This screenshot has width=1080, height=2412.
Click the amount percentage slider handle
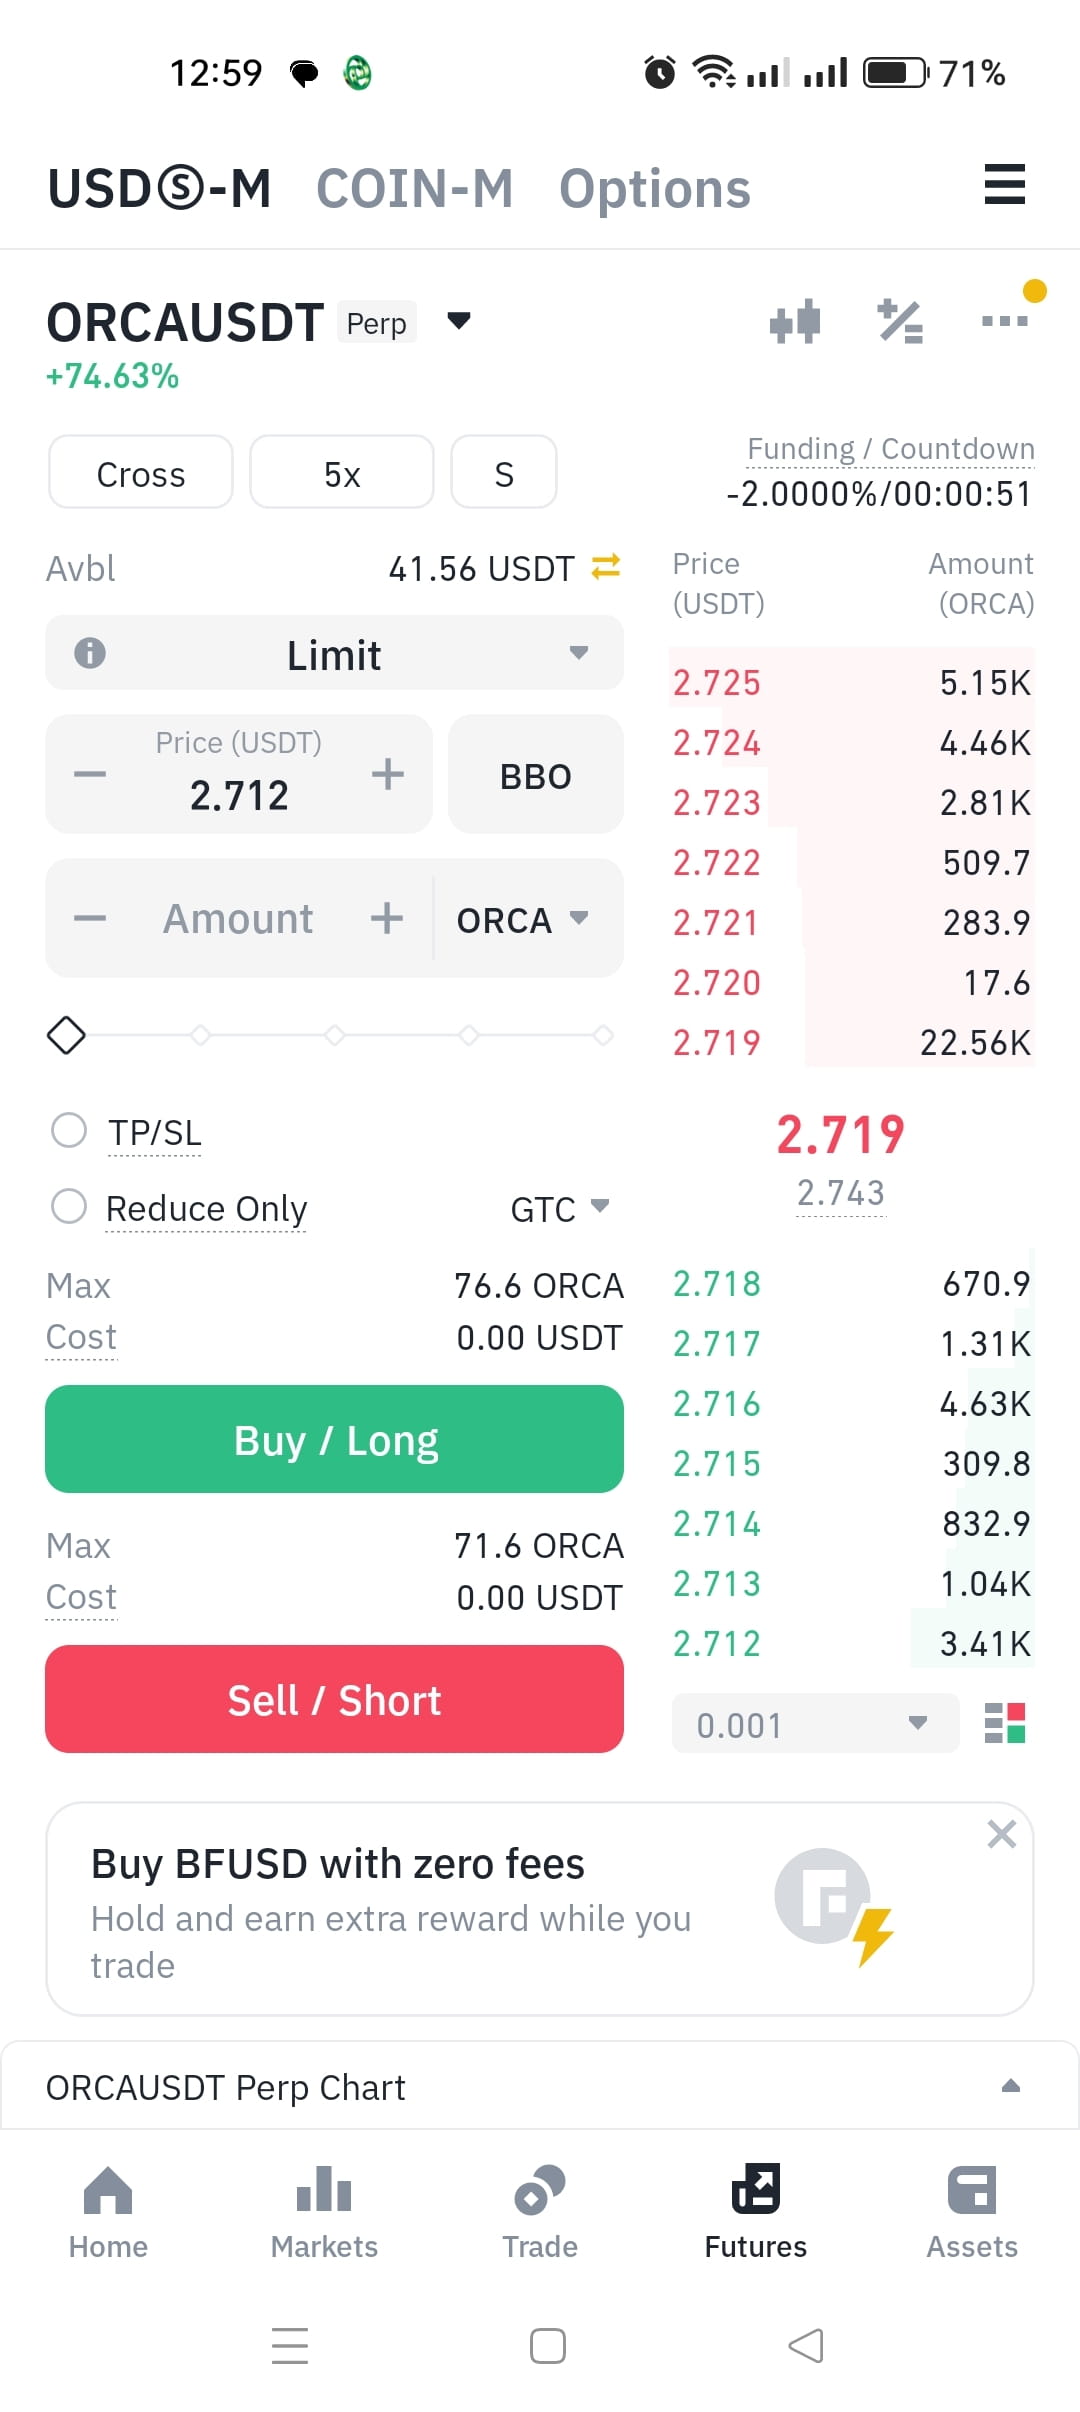[x=66, y=1035]
